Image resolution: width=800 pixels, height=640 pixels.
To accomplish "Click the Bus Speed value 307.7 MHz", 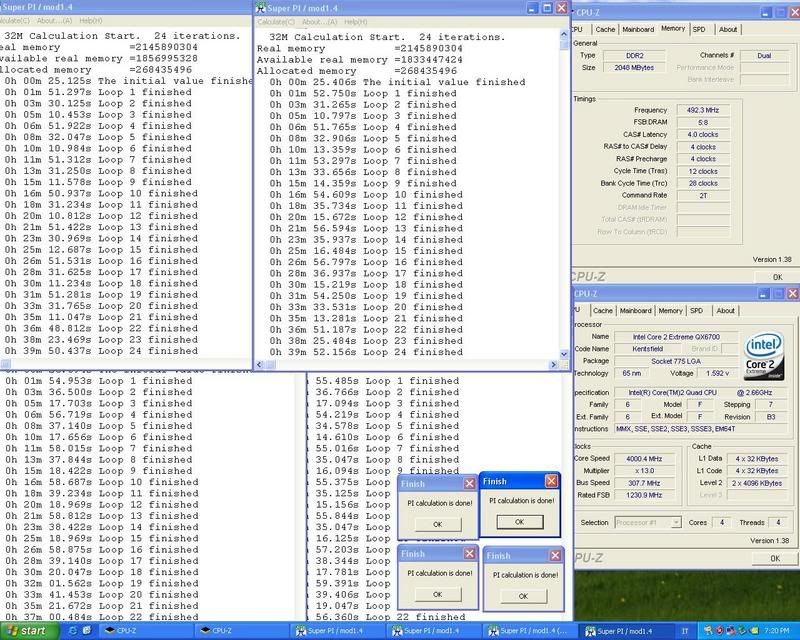I will (x=644, y=483).
